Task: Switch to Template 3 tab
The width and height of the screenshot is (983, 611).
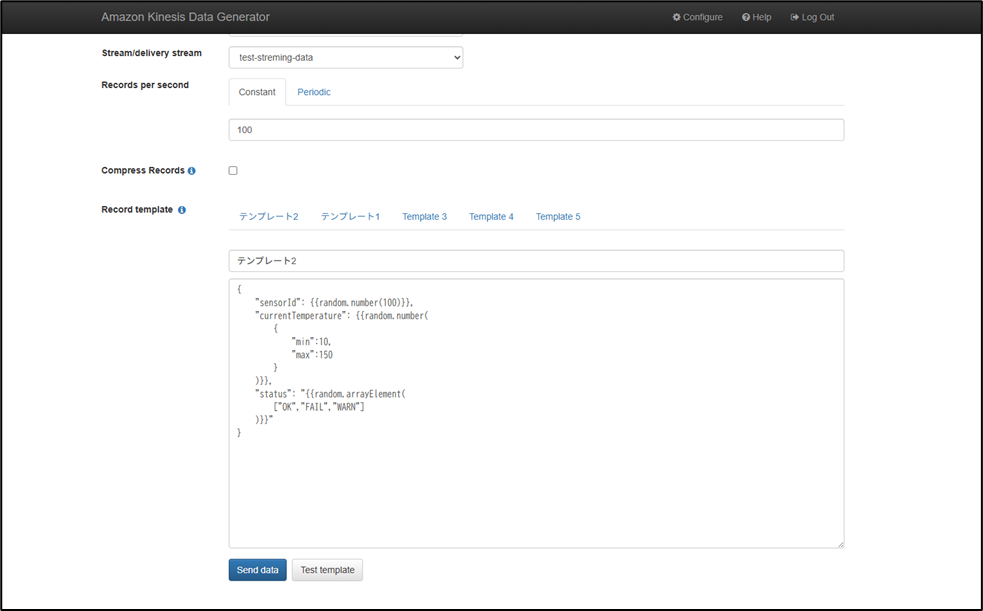Action: [424, 216]
